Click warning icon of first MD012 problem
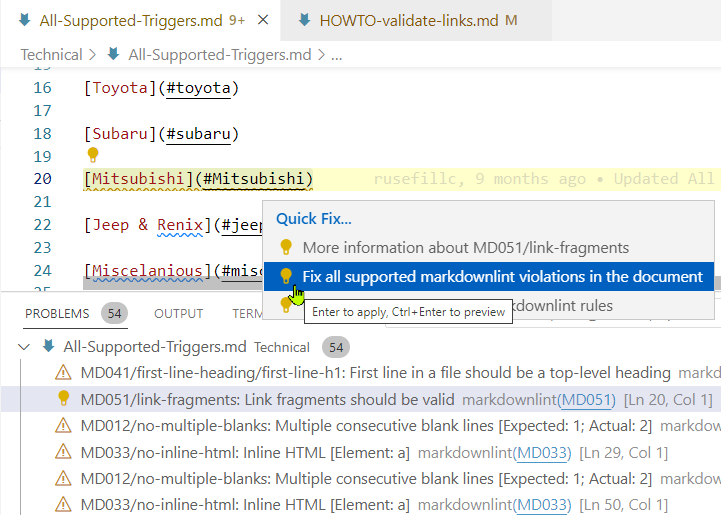This screenshot has width=721, height=515. [x=64, y=426]
